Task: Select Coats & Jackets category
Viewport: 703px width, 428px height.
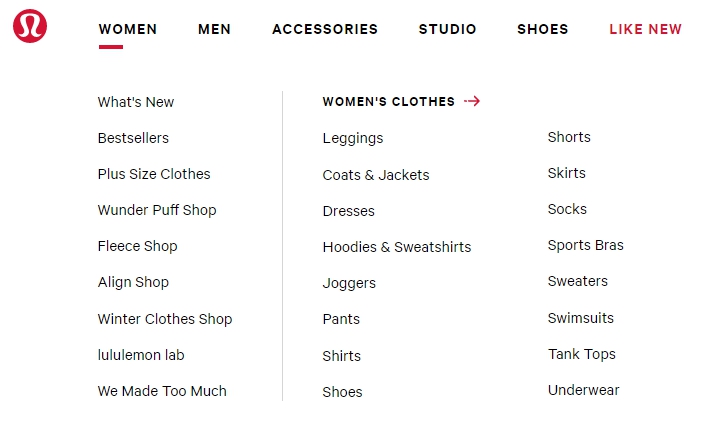Action: (376, 175)
